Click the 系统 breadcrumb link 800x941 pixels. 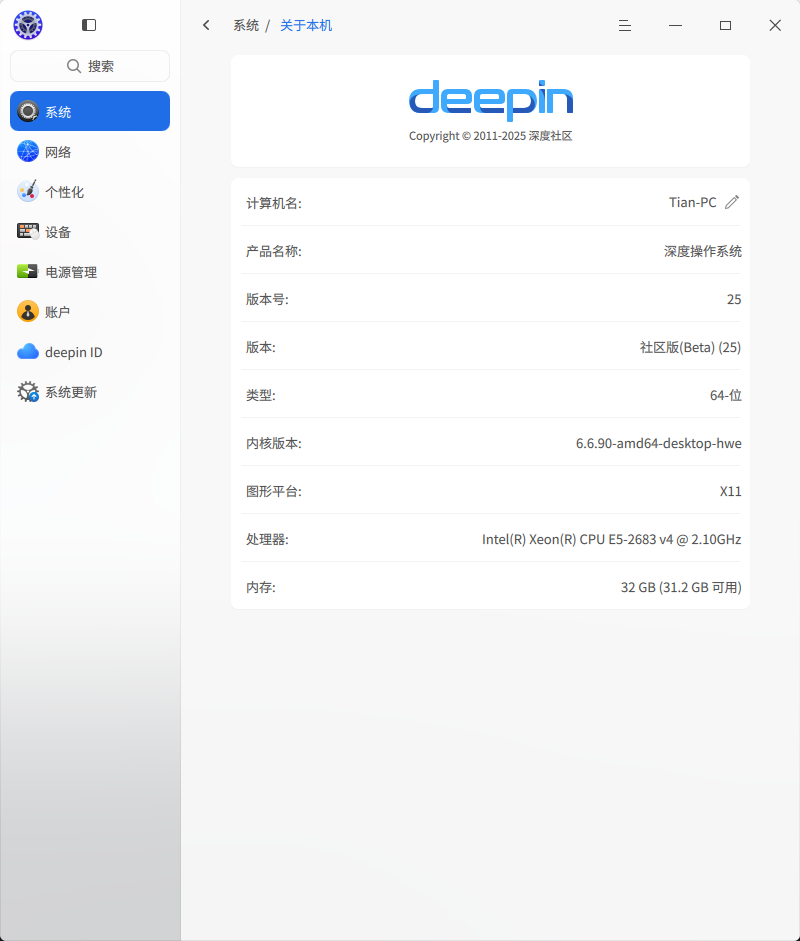(246, 25)
